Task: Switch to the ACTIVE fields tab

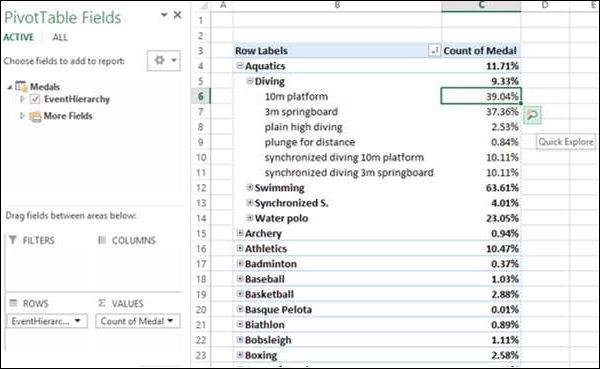Action: coord(19,37)
